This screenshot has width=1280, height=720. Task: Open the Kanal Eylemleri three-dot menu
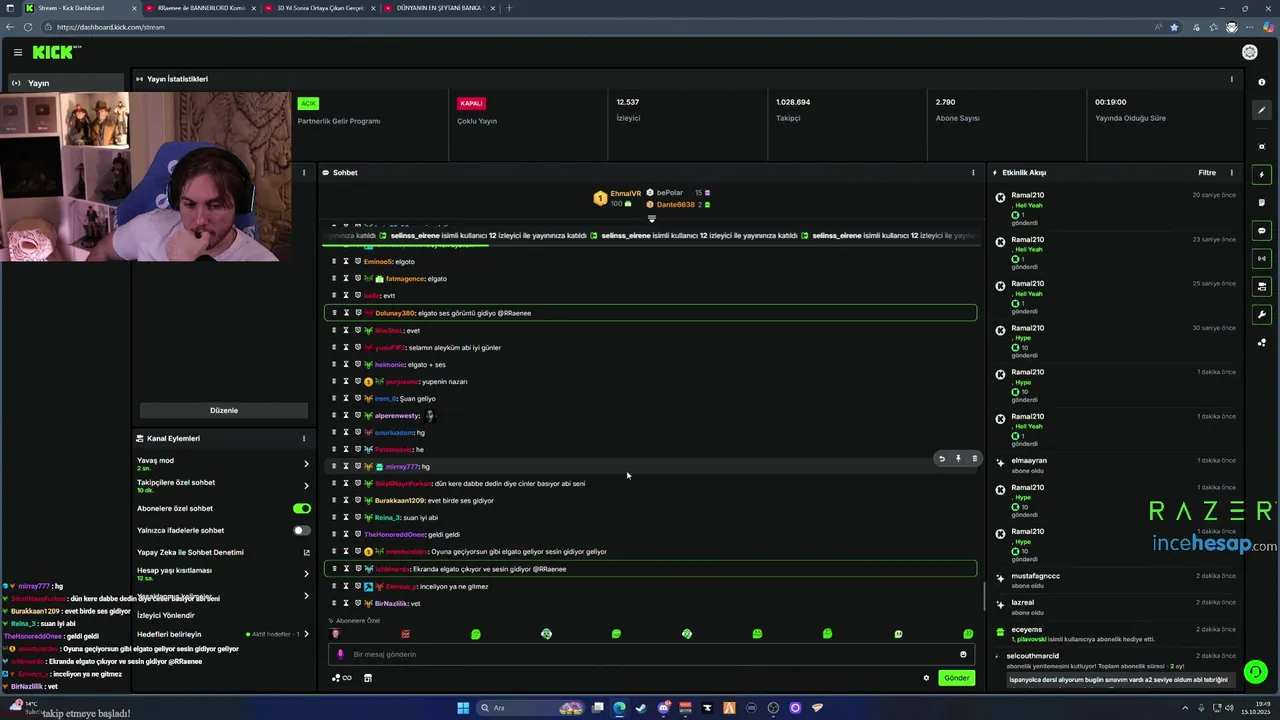click(304, 439)
